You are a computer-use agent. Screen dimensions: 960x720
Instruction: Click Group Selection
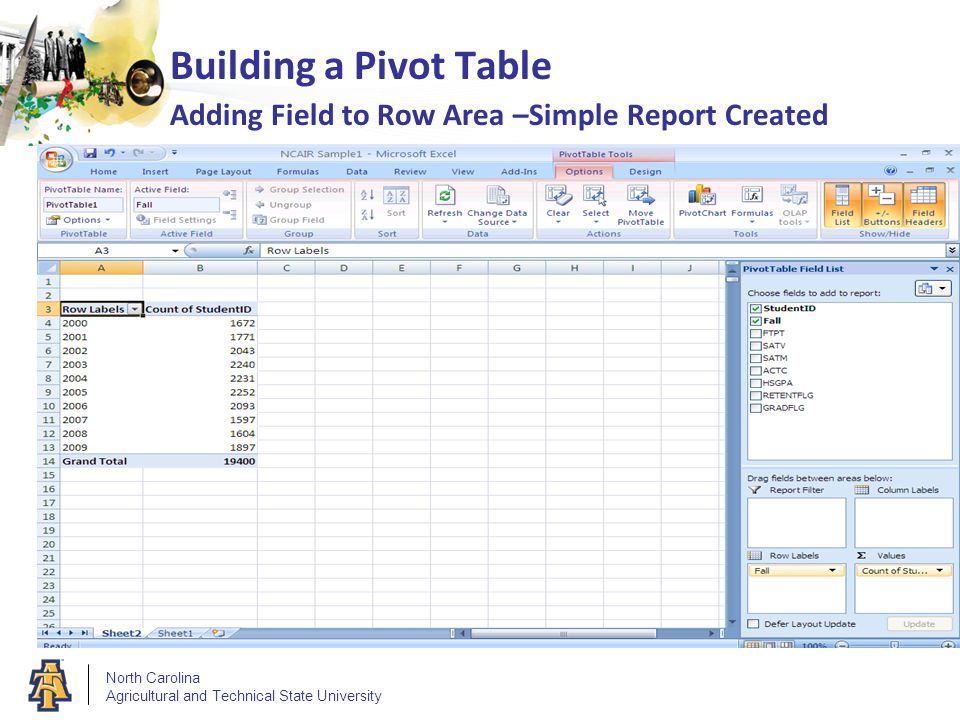pos(300,190)
